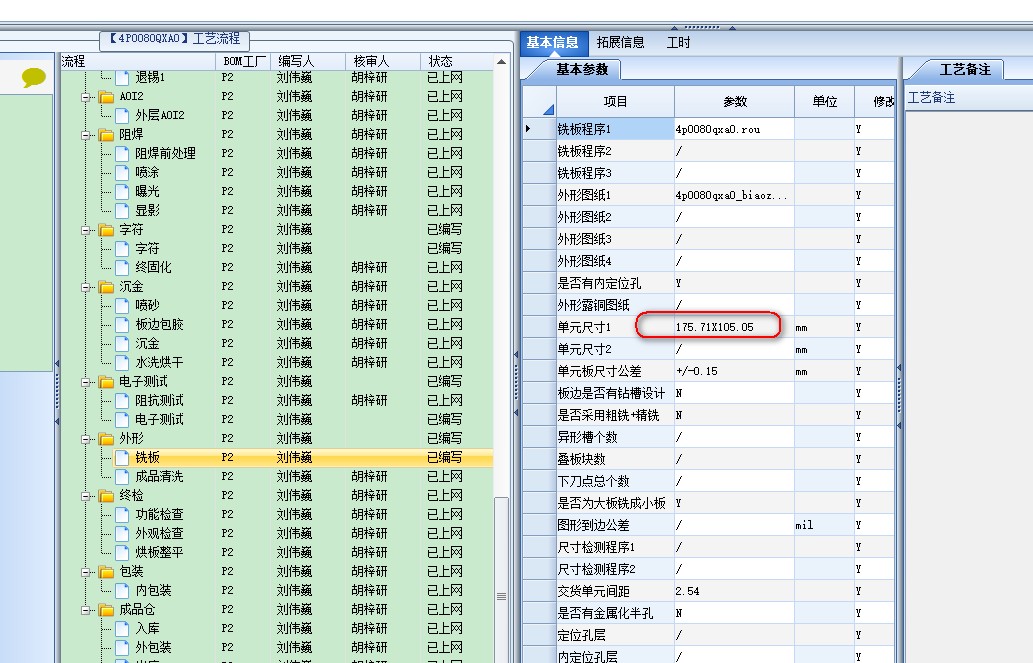Click the 电子测试 folder icon

pos(106,382)
